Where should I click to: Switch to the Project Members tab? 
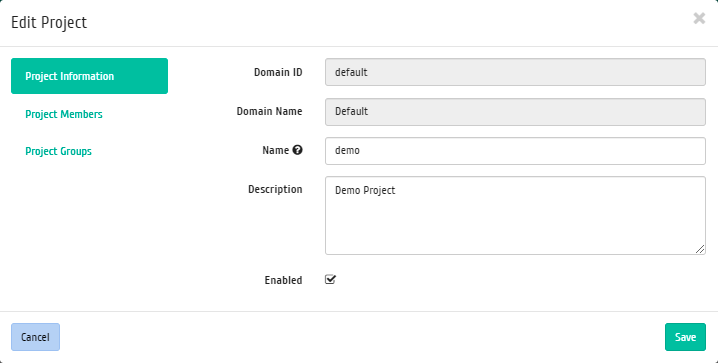tap(64, 114)
